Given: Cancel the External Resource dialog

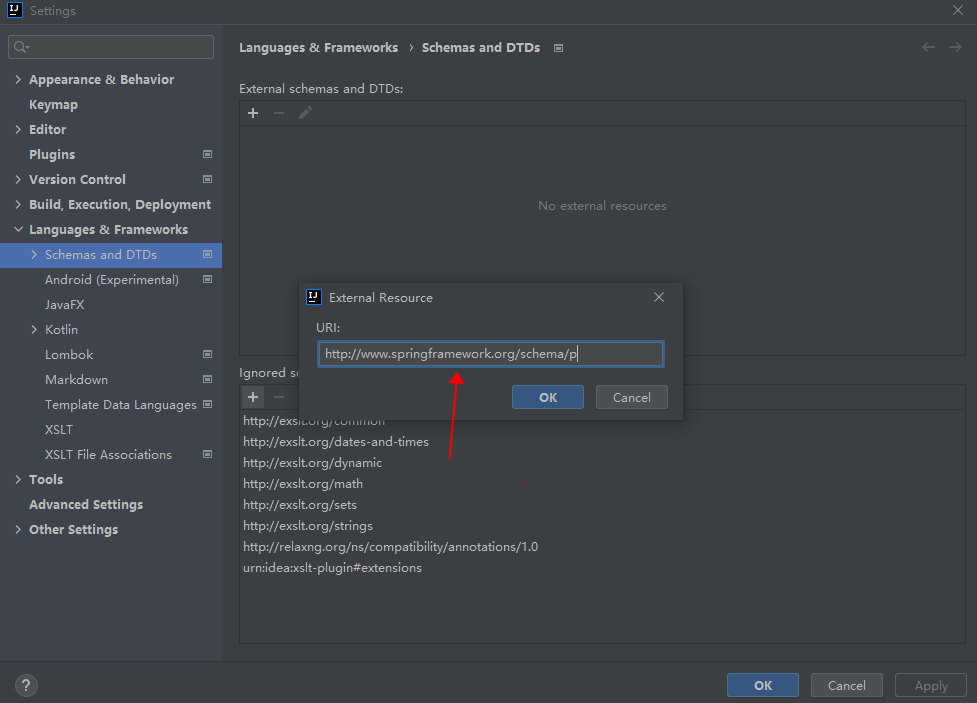Looking at the screenshot, I should 631,397.
